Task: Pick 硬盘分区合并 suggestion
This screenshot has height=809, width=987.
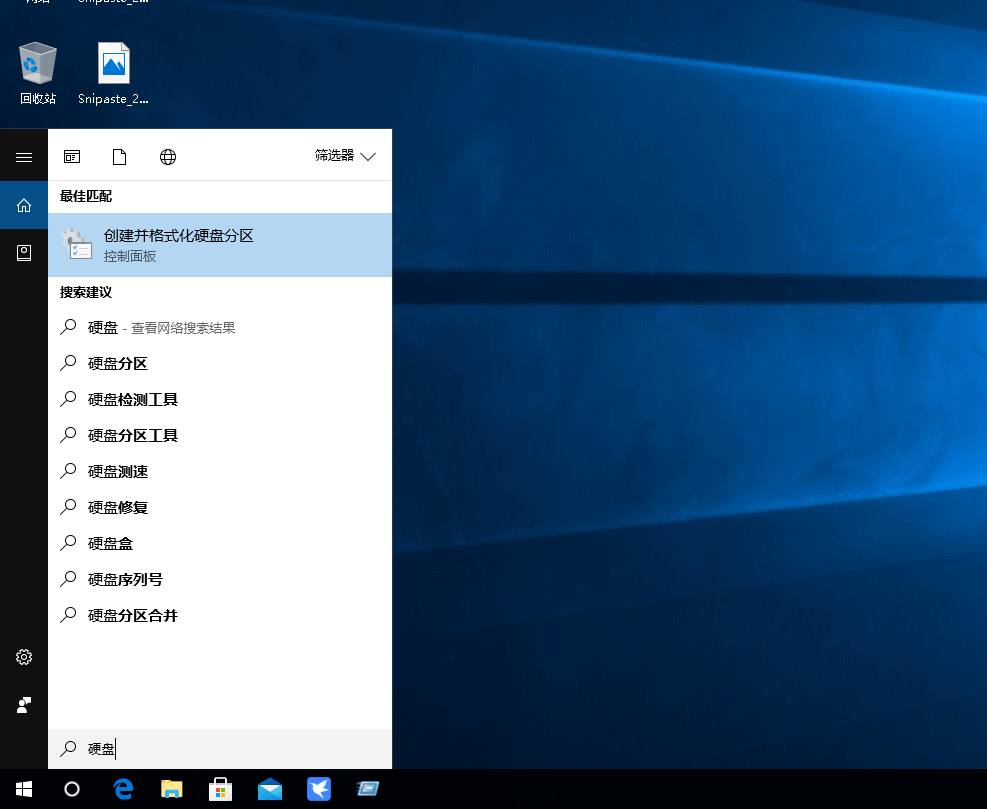Action: tap(133, 616)
